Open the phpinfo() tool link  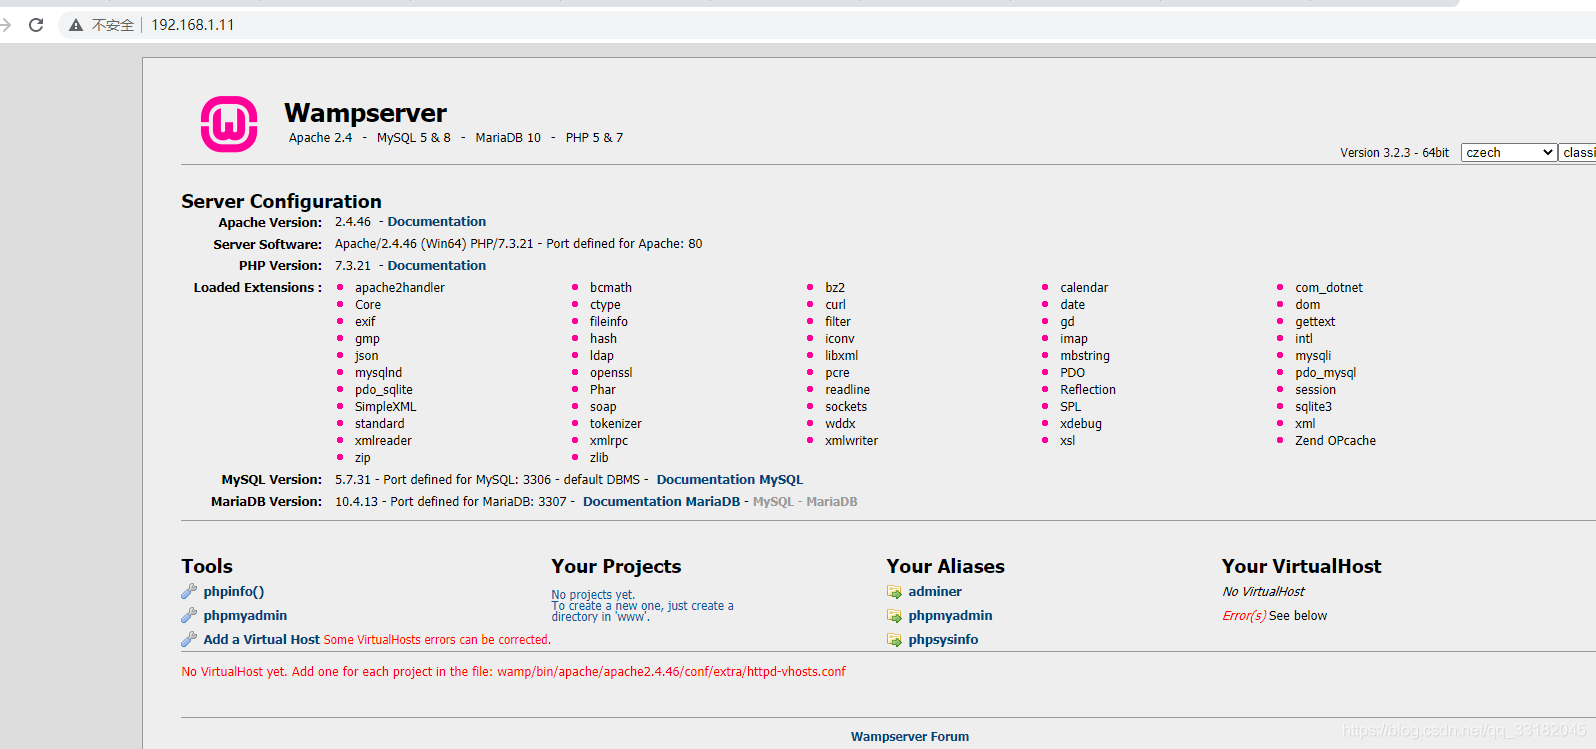click(234, 592)
